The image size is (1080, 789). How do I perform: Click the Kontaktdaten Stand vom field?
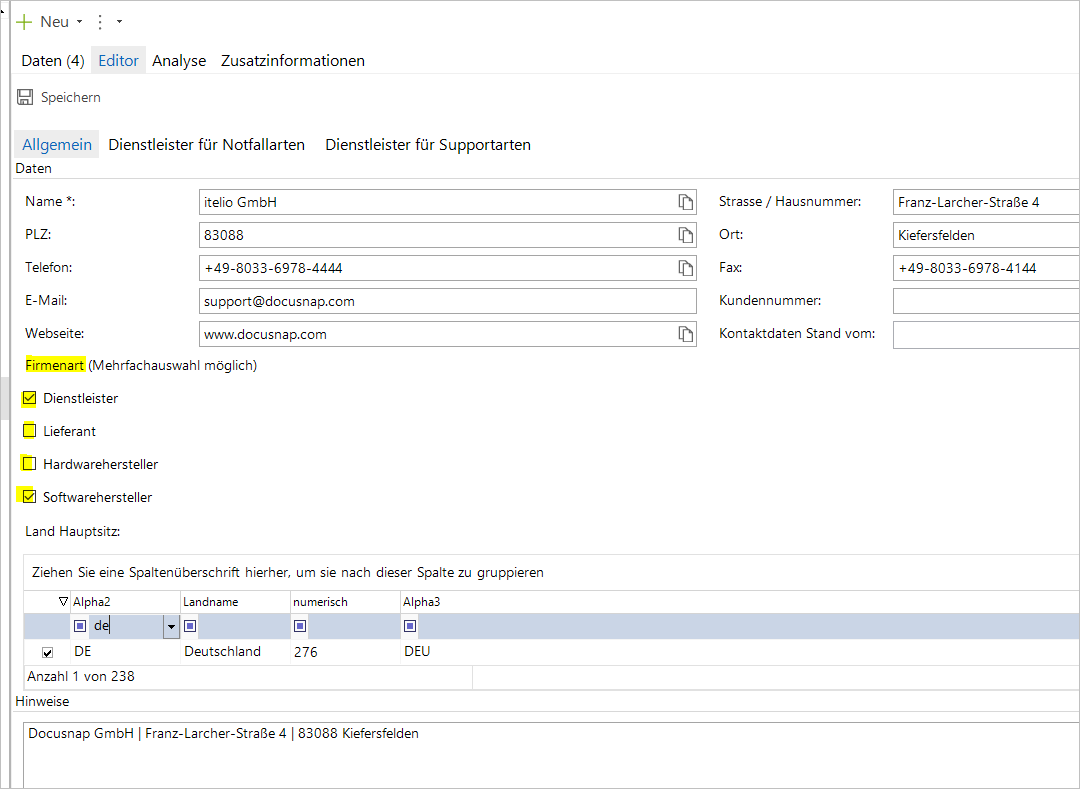986,335
